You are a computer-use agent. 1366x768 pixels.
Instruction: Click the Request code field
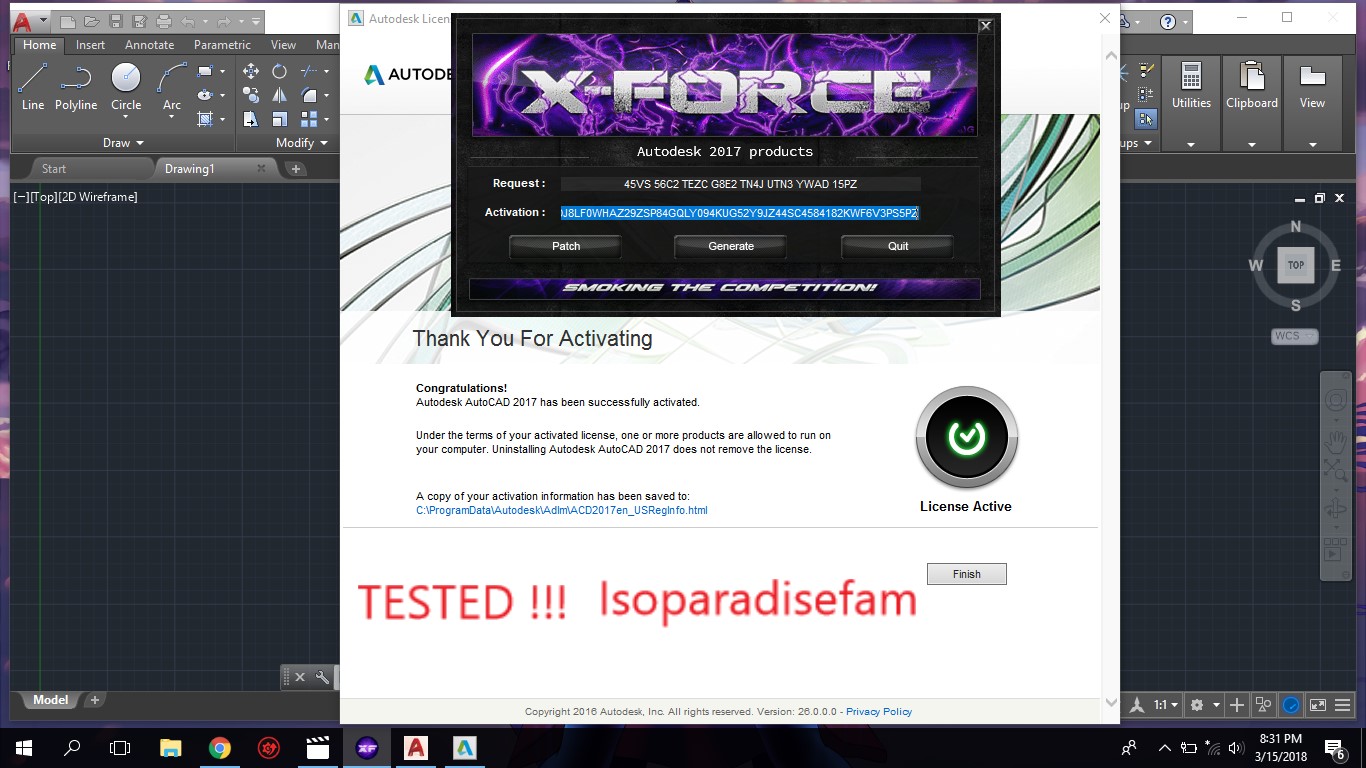tap(740, 184)
